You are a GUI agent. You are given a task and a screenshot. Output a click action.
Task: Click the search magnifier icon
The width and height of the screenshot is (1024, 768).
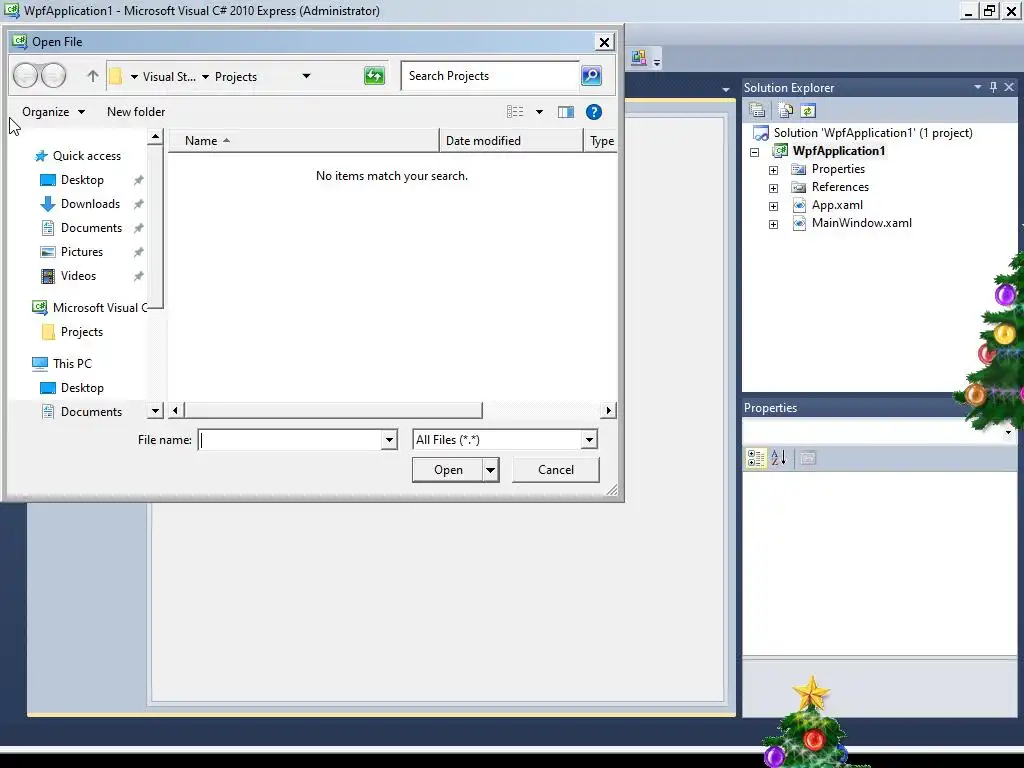coord(591,76)
